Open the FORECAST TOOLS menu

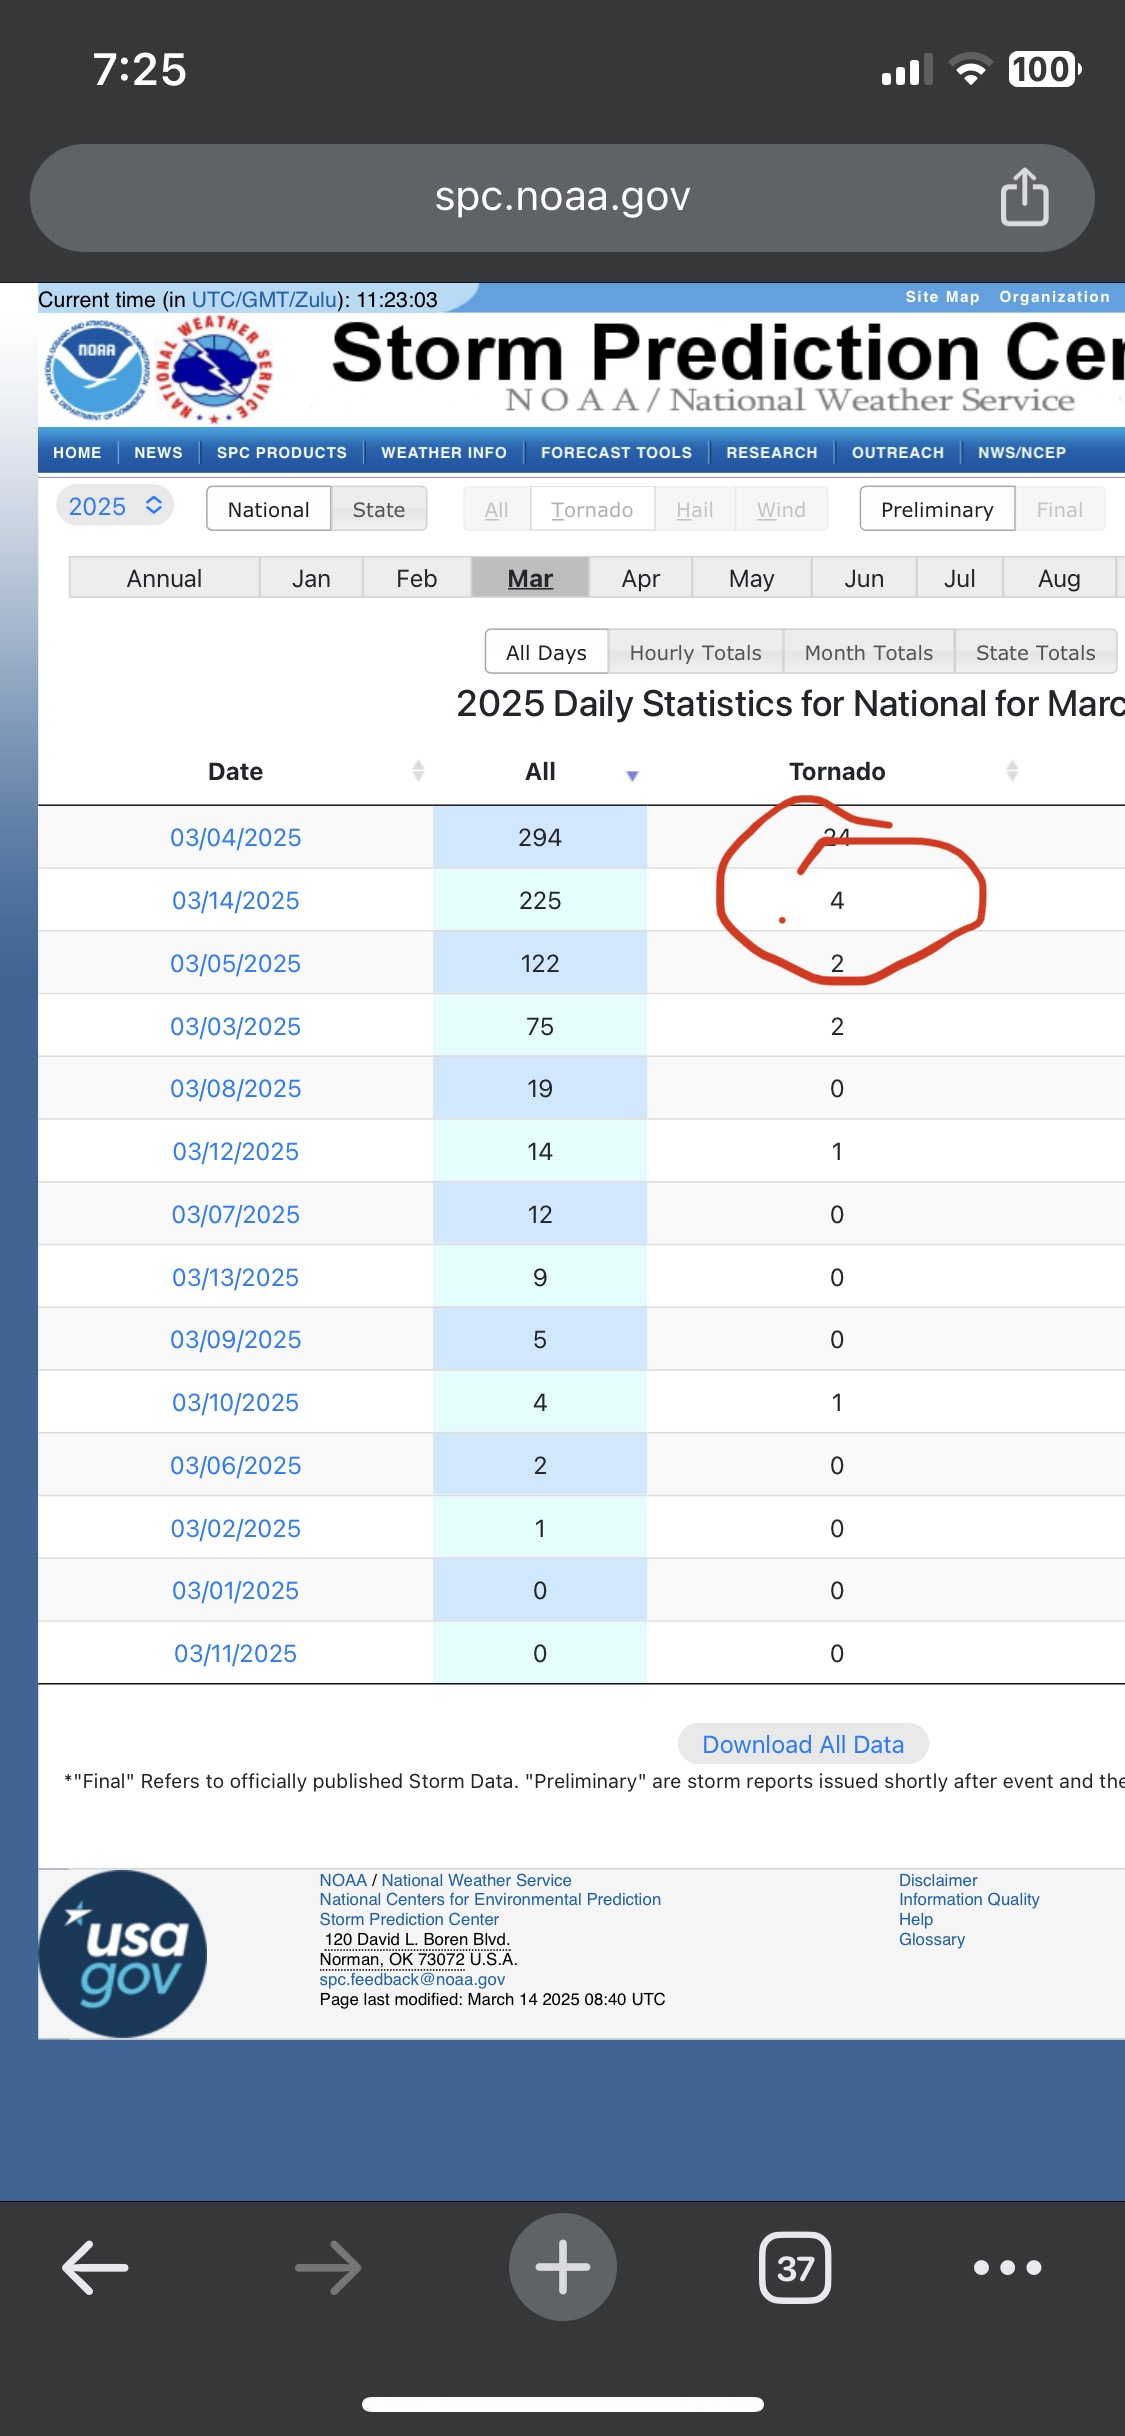tap(616, 452)
